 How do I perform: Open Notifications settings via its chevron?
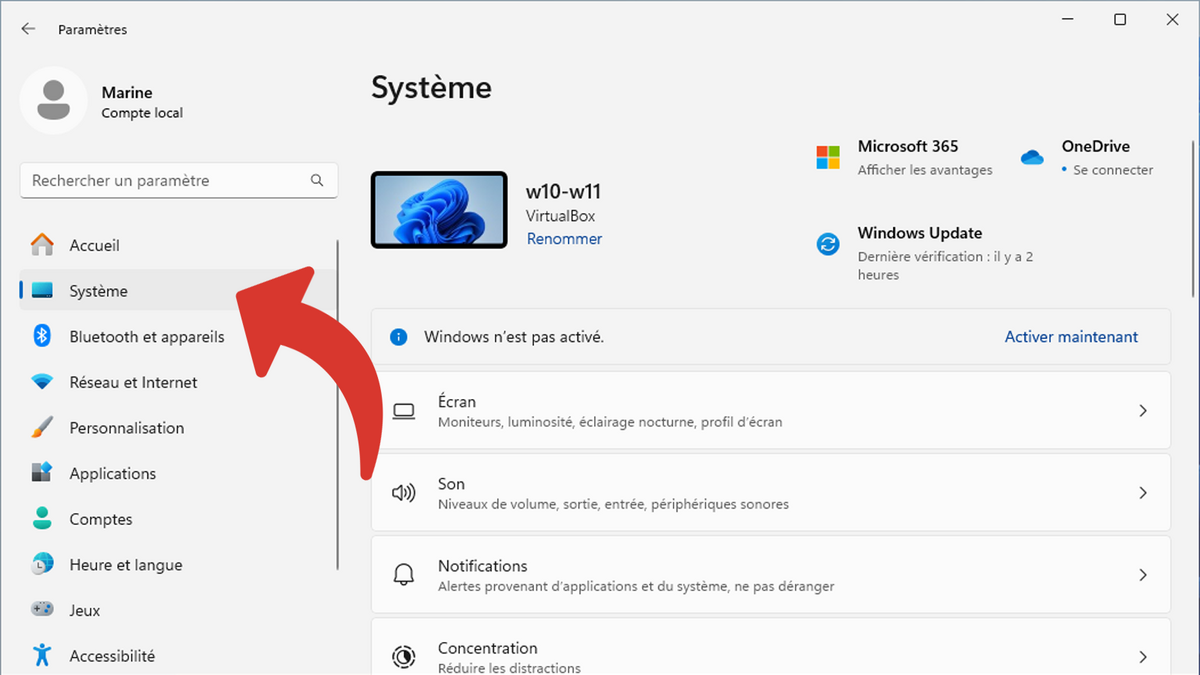point(1143,575)
